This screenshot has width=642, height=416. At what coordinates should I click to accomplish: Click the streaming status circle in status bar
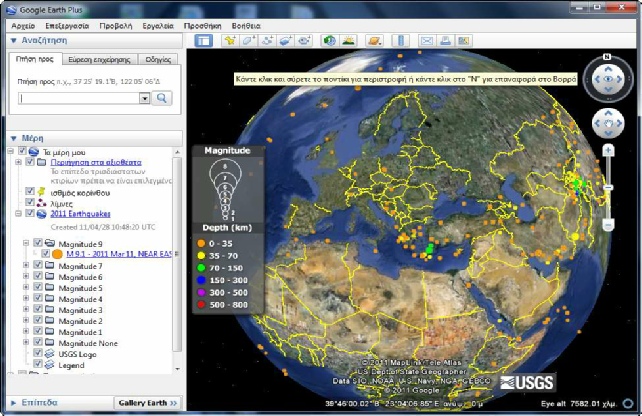point(628,403)
